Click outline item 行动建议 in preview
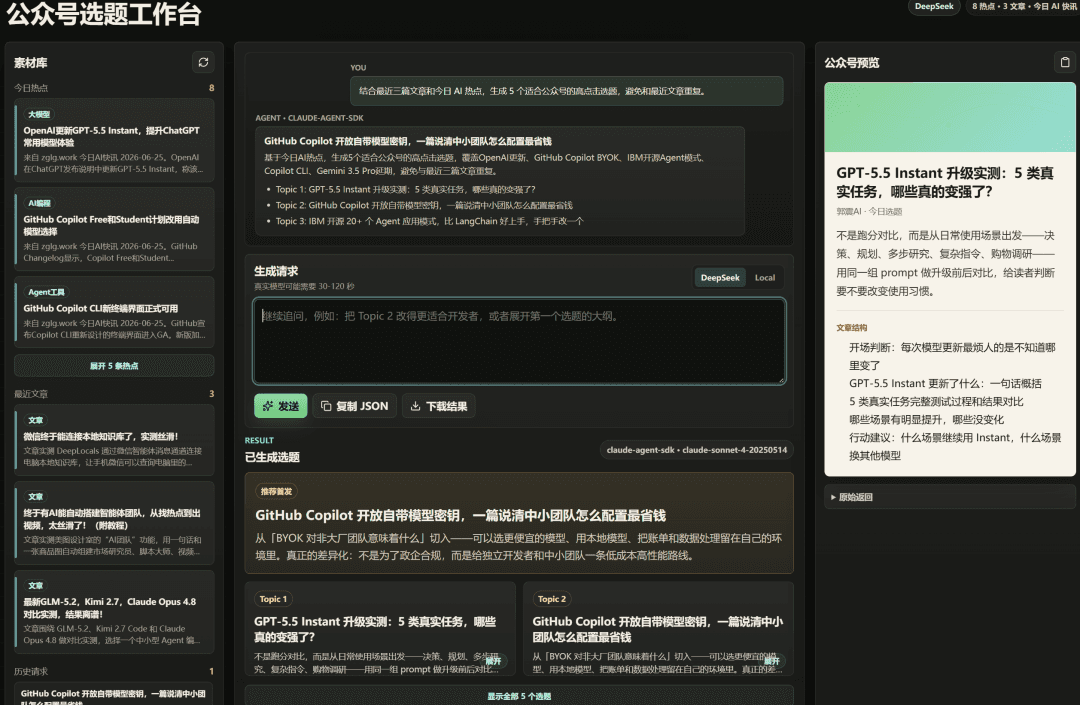This screenshot has height=705, width=1080. pos(955,446)
